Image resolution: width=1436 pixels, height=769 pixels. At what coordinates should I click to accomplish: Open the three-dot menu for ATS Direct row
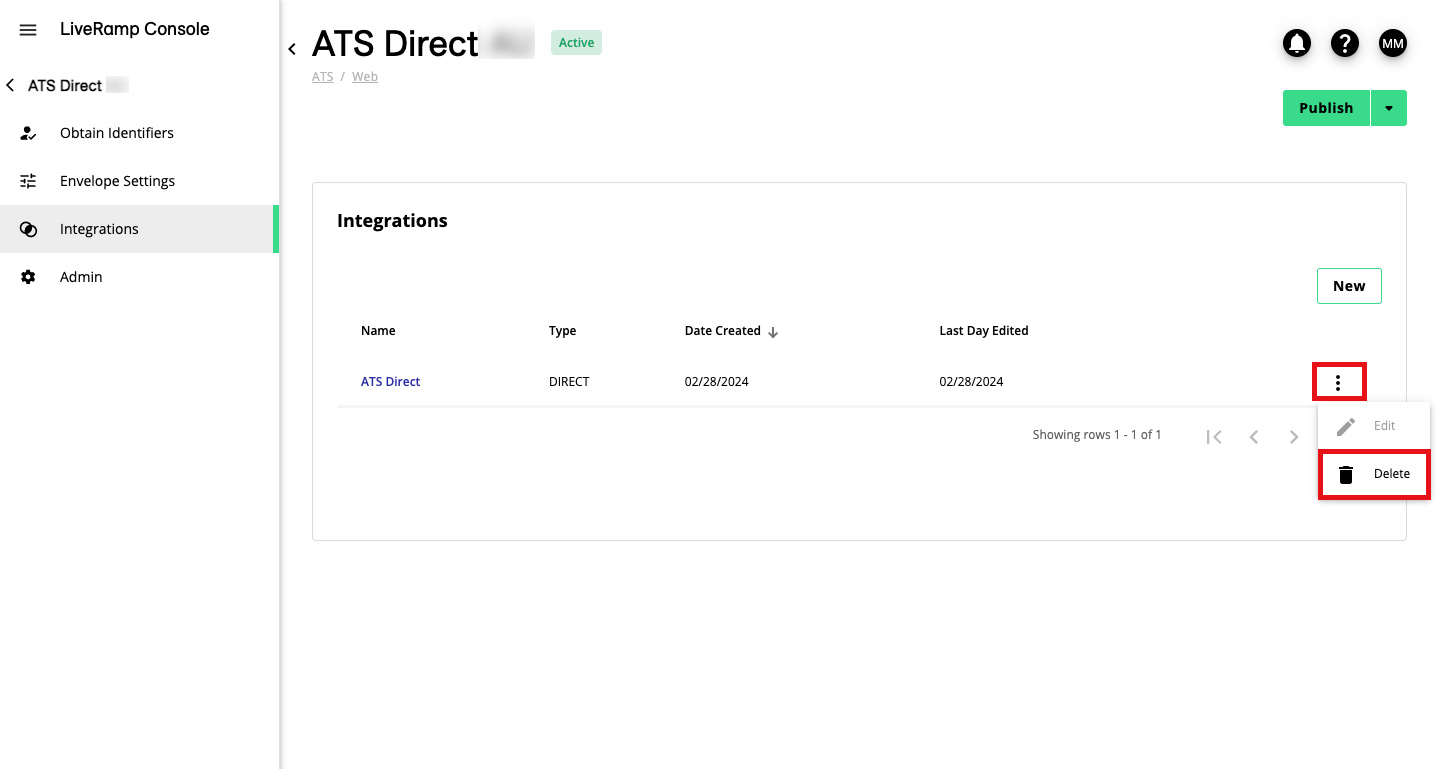(x=1338, y=382)
